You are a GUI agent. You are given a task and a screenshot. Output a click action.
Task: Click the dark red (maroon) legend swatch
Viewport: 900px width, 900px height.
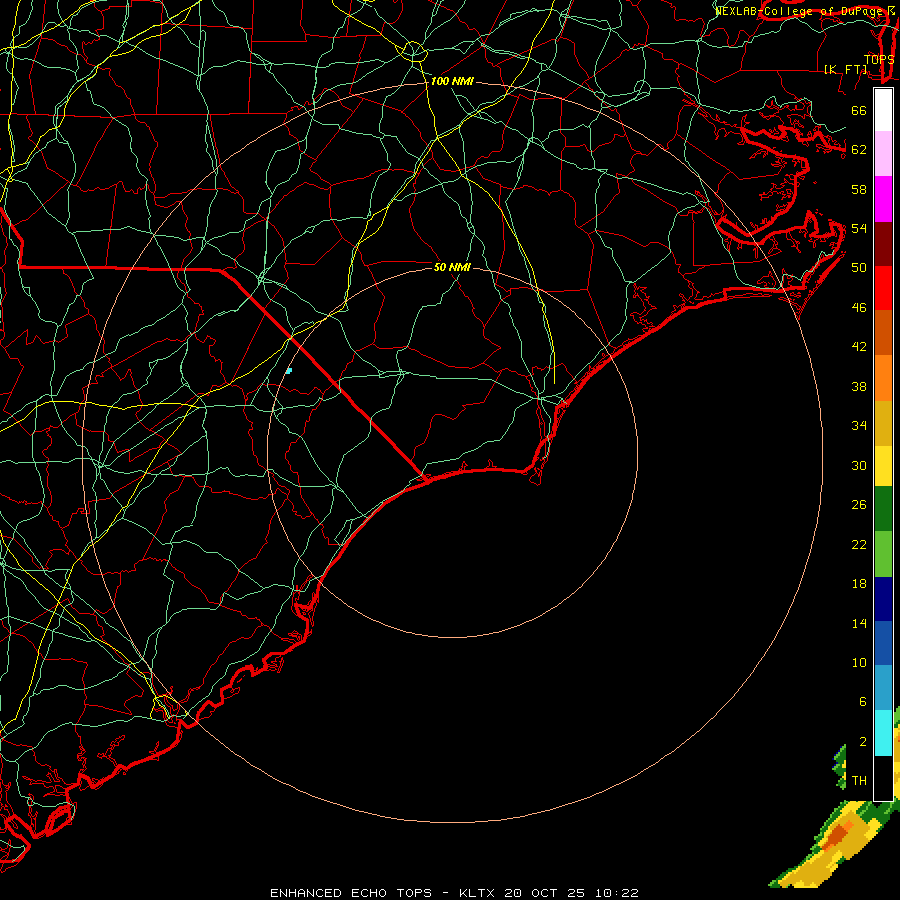click(x=883, y=244)
